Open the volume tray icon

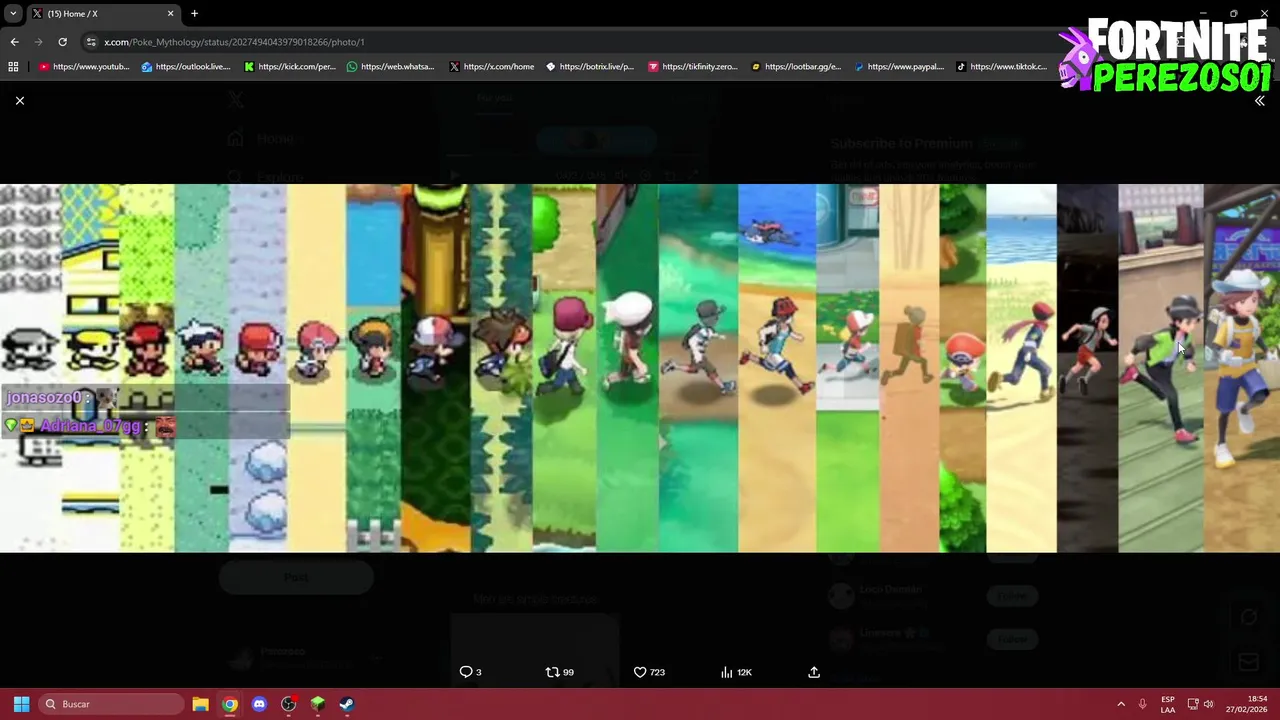coord(1208,704)
